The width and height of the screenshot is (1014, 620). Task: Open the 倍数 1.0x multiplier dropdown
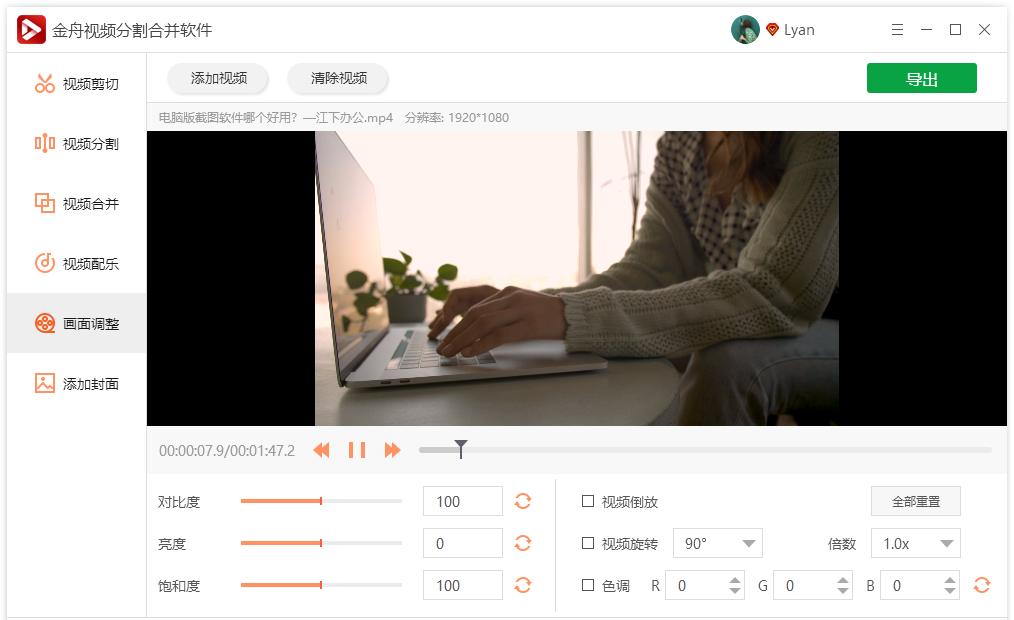click(x=913, y=543)
